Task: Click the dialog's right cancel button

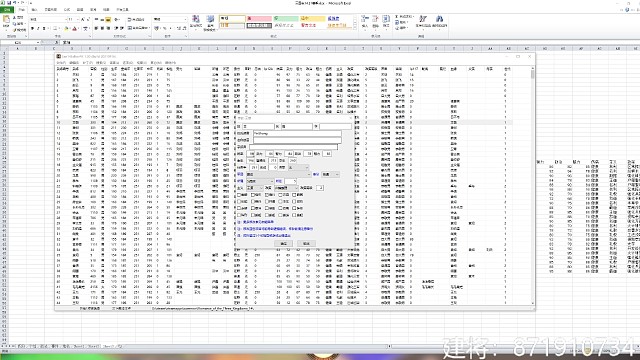Action: 306,244
